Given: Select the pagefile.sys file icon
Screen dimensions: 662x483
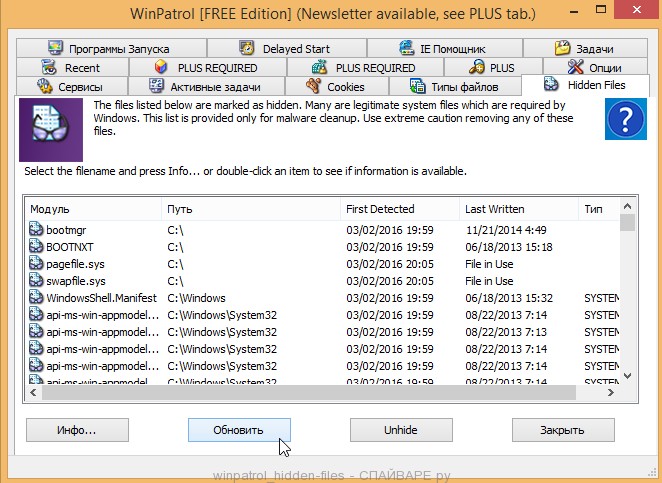Looking at the screenshot, I should (x=36, y=263).
